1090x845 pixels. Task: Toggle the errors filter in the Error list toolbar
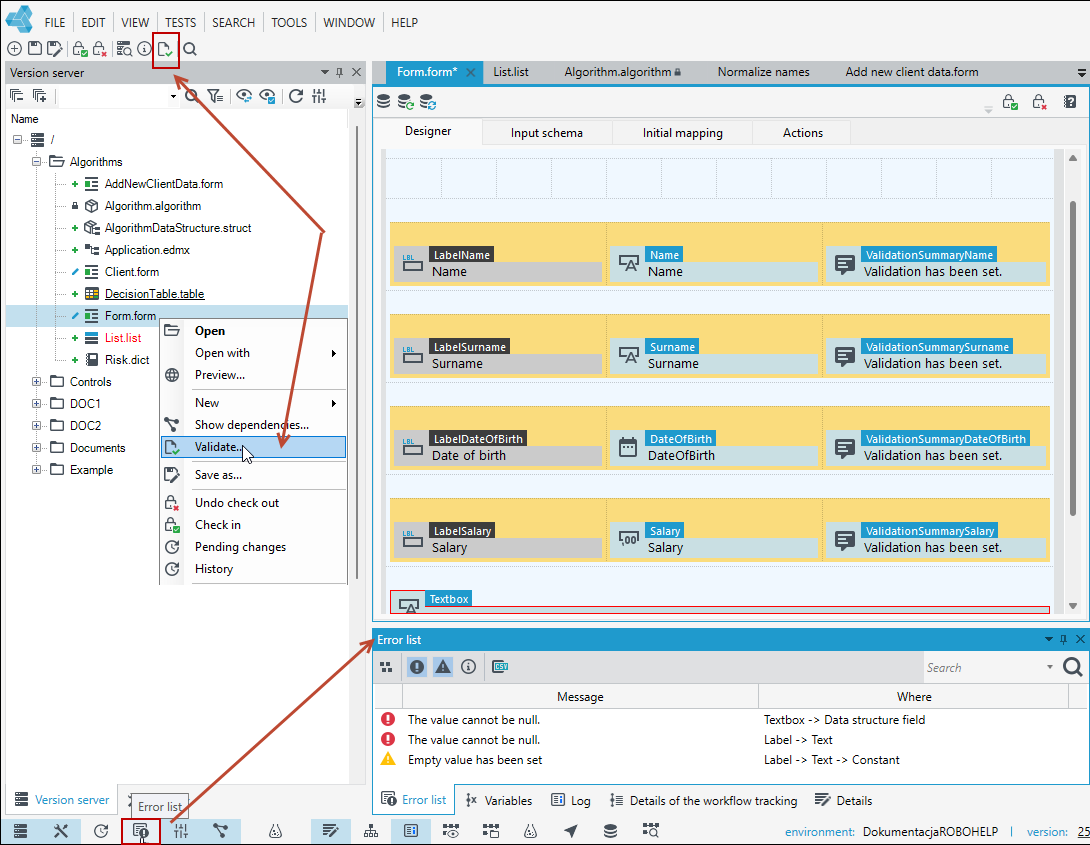[x=416, y=667]
